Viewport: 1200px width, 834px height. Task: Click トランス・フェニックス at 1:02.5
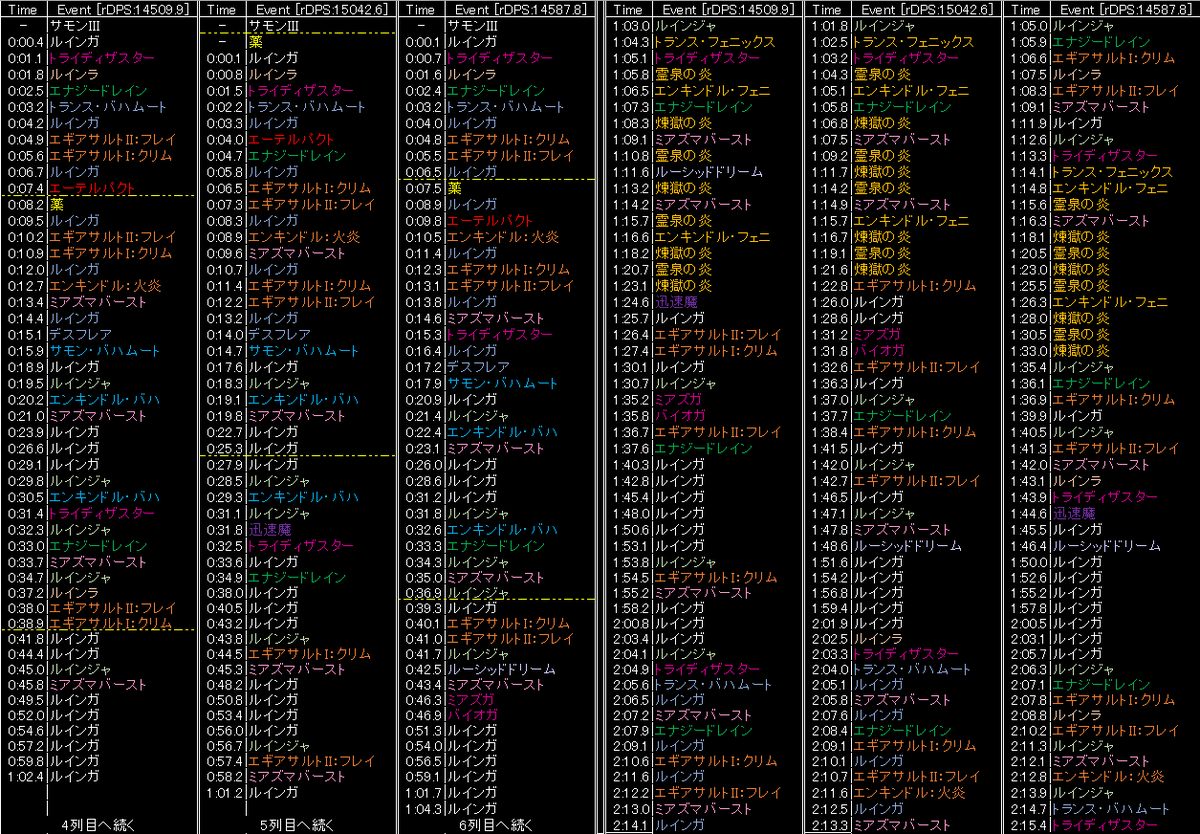pyautogui.click(x=913, y=42)
